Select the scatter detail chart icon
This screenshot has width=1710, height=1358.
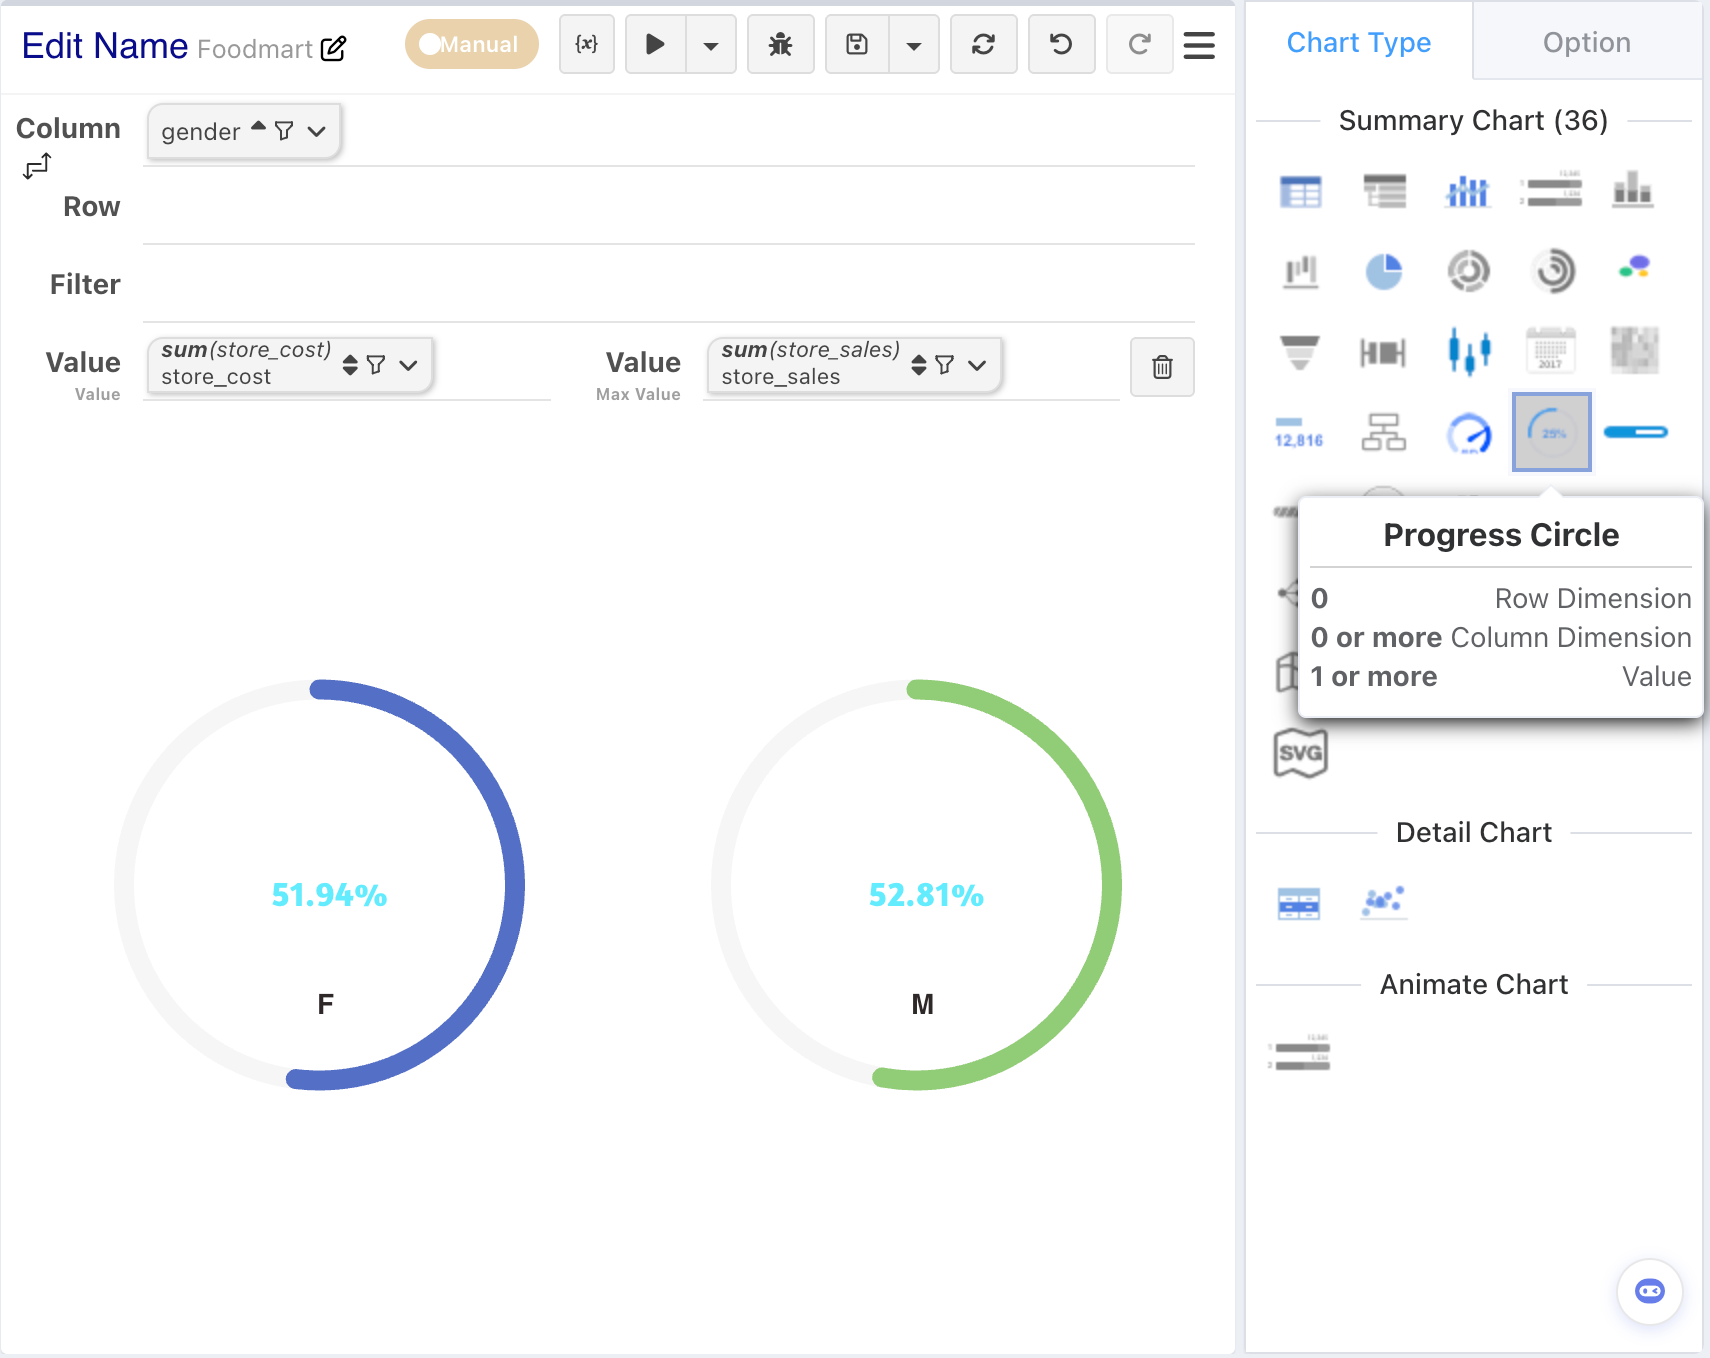tap(1384, 903)
